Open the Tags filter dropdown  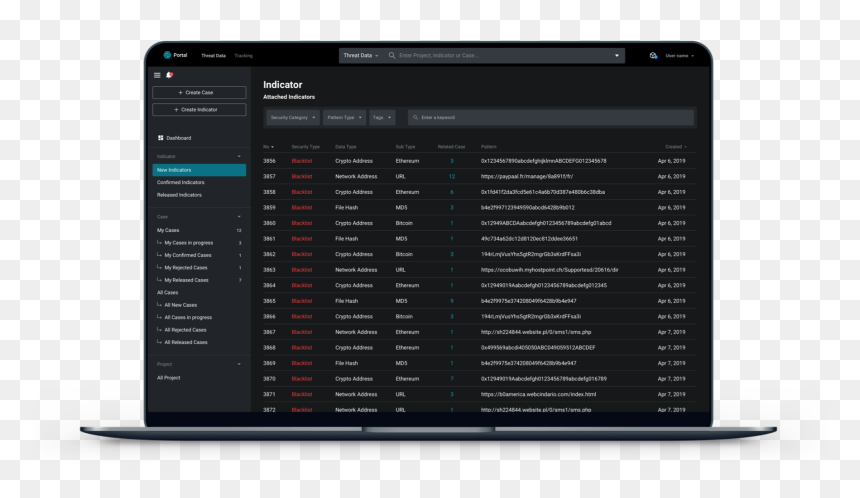[382, 117]
